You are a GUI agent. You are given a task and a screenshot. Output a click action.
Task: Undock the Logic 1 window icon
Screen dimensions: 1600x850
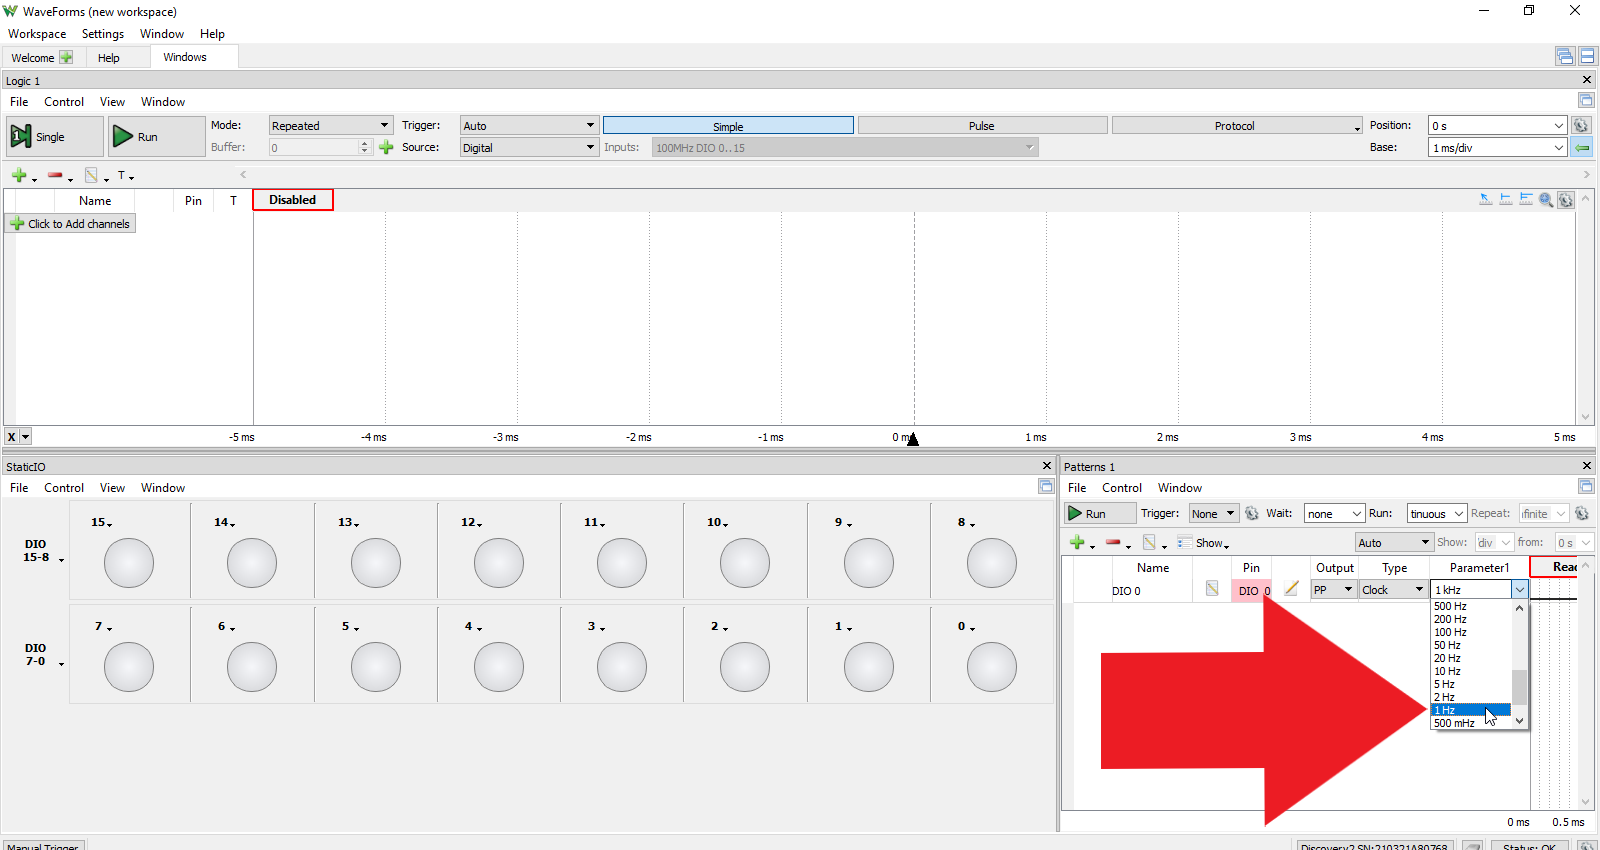[x=1586, y=101]
